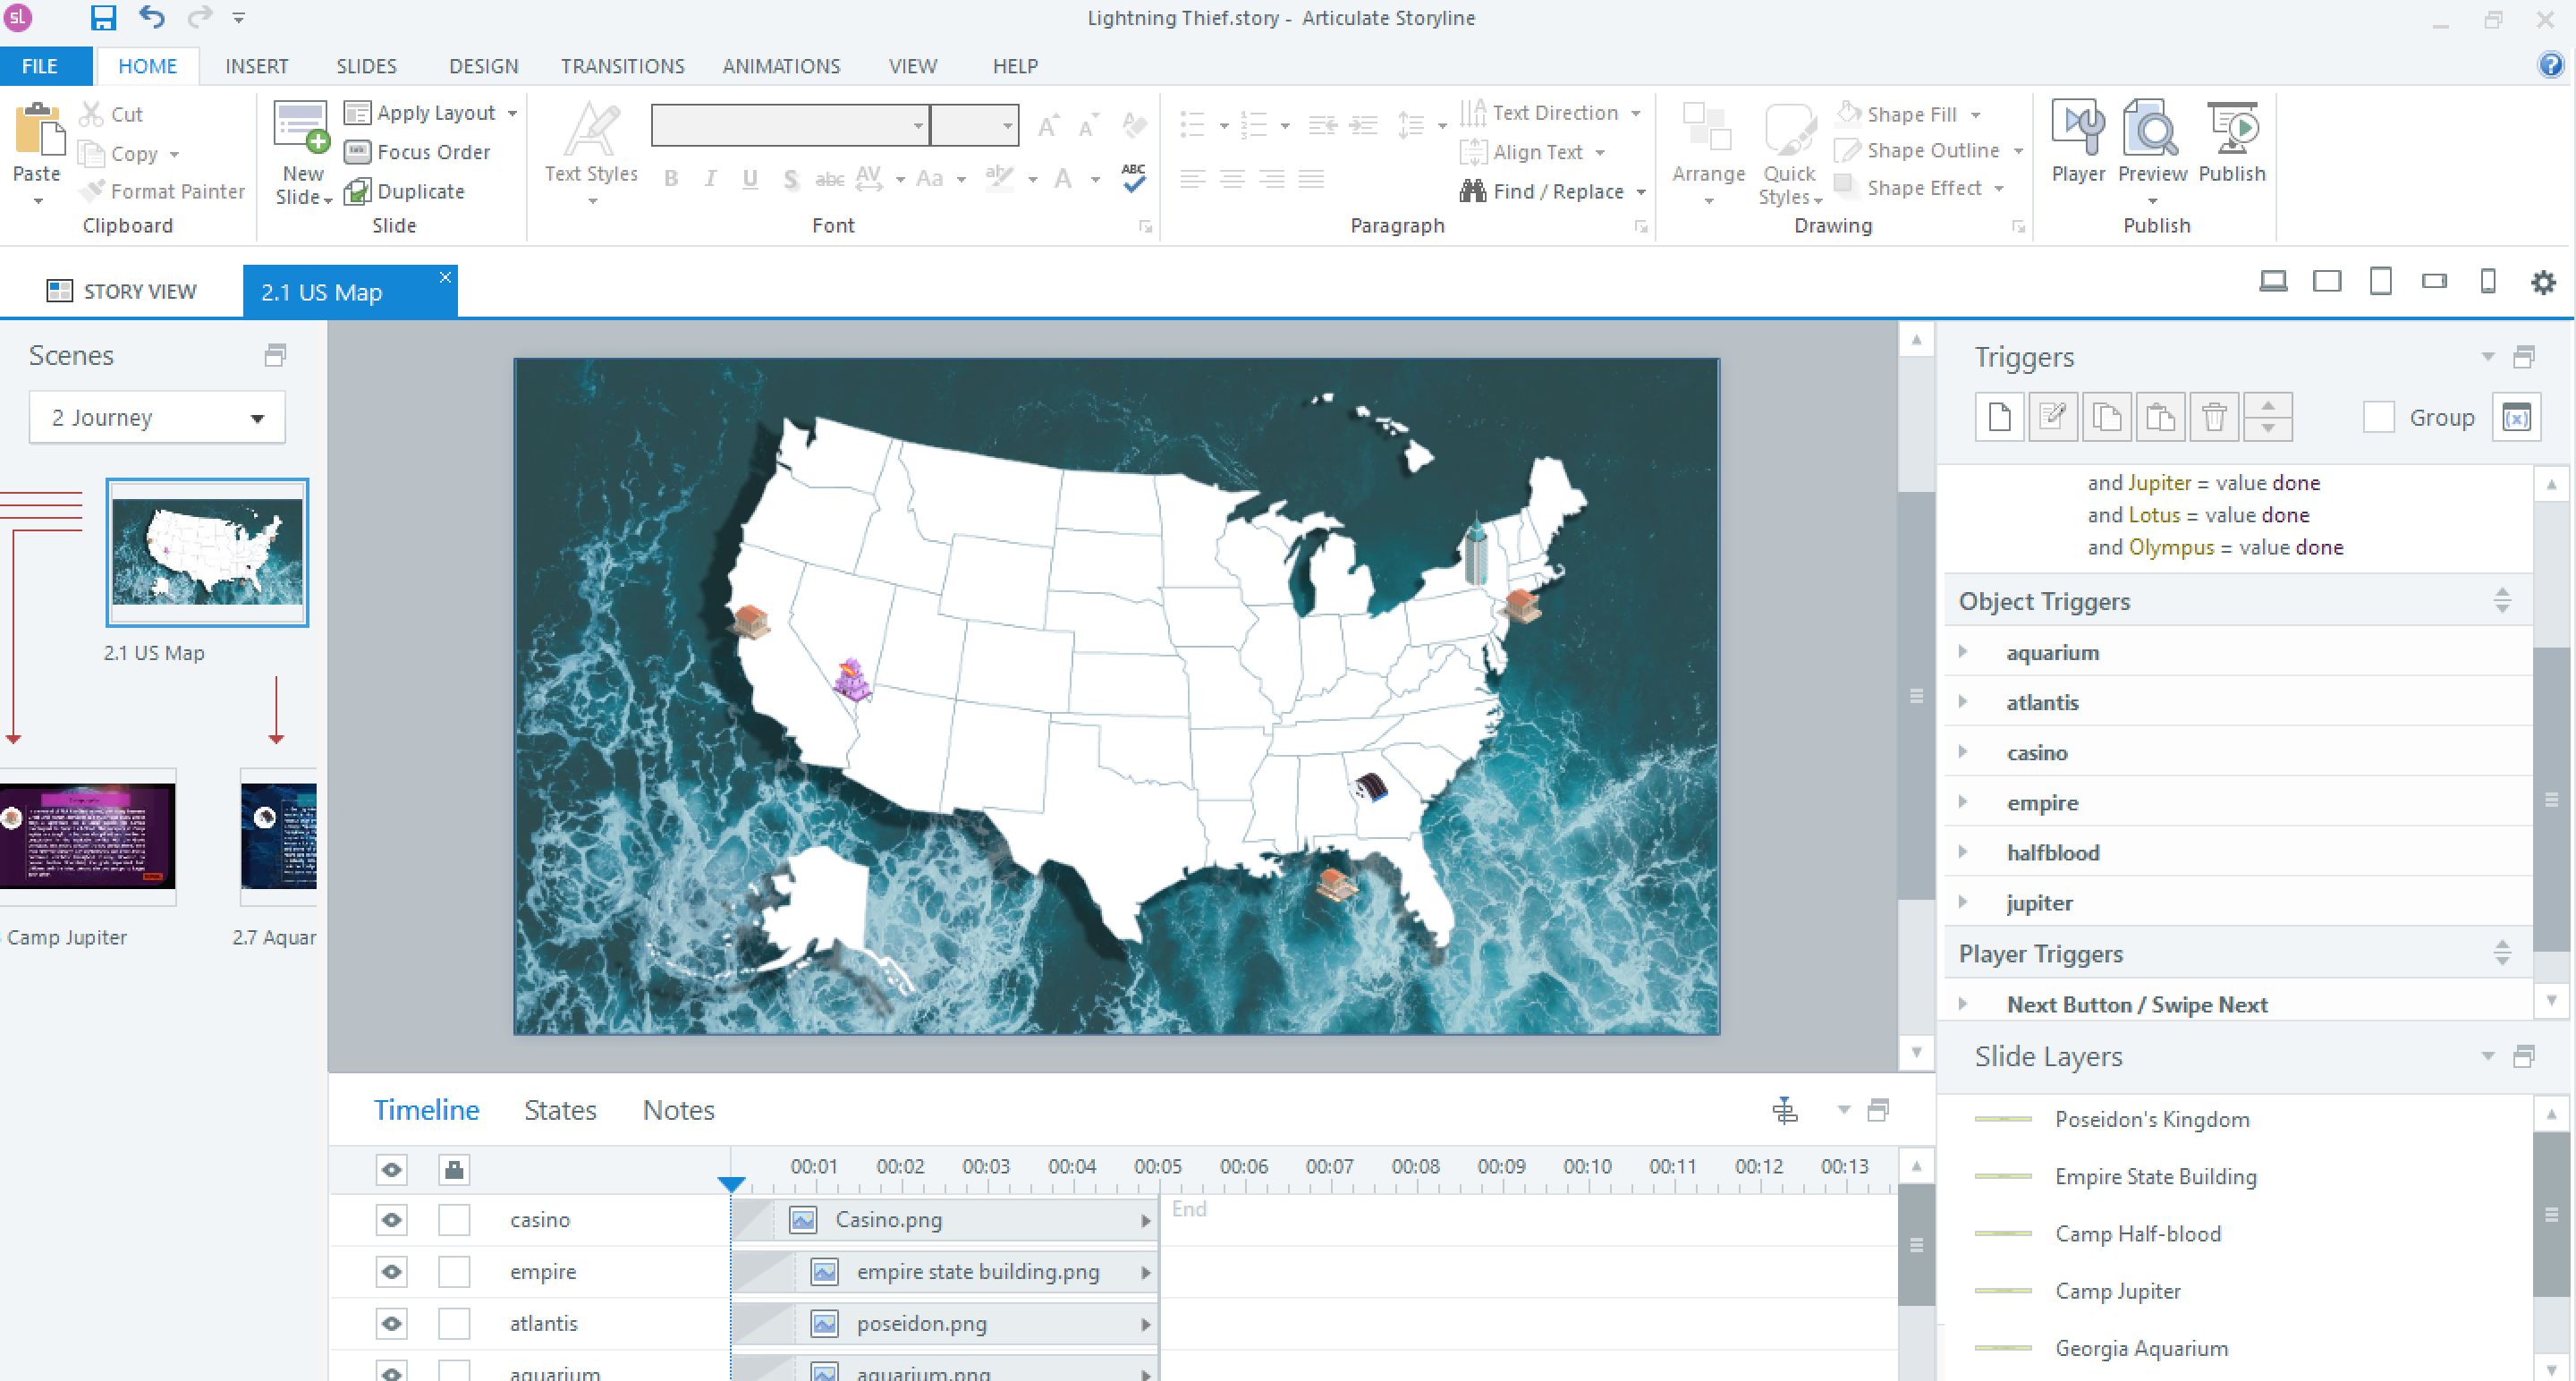Image resolution: width=2576 pixels, height=1381 pixels.
Task: Create a New Slide
Action: (x=302, y=152)
